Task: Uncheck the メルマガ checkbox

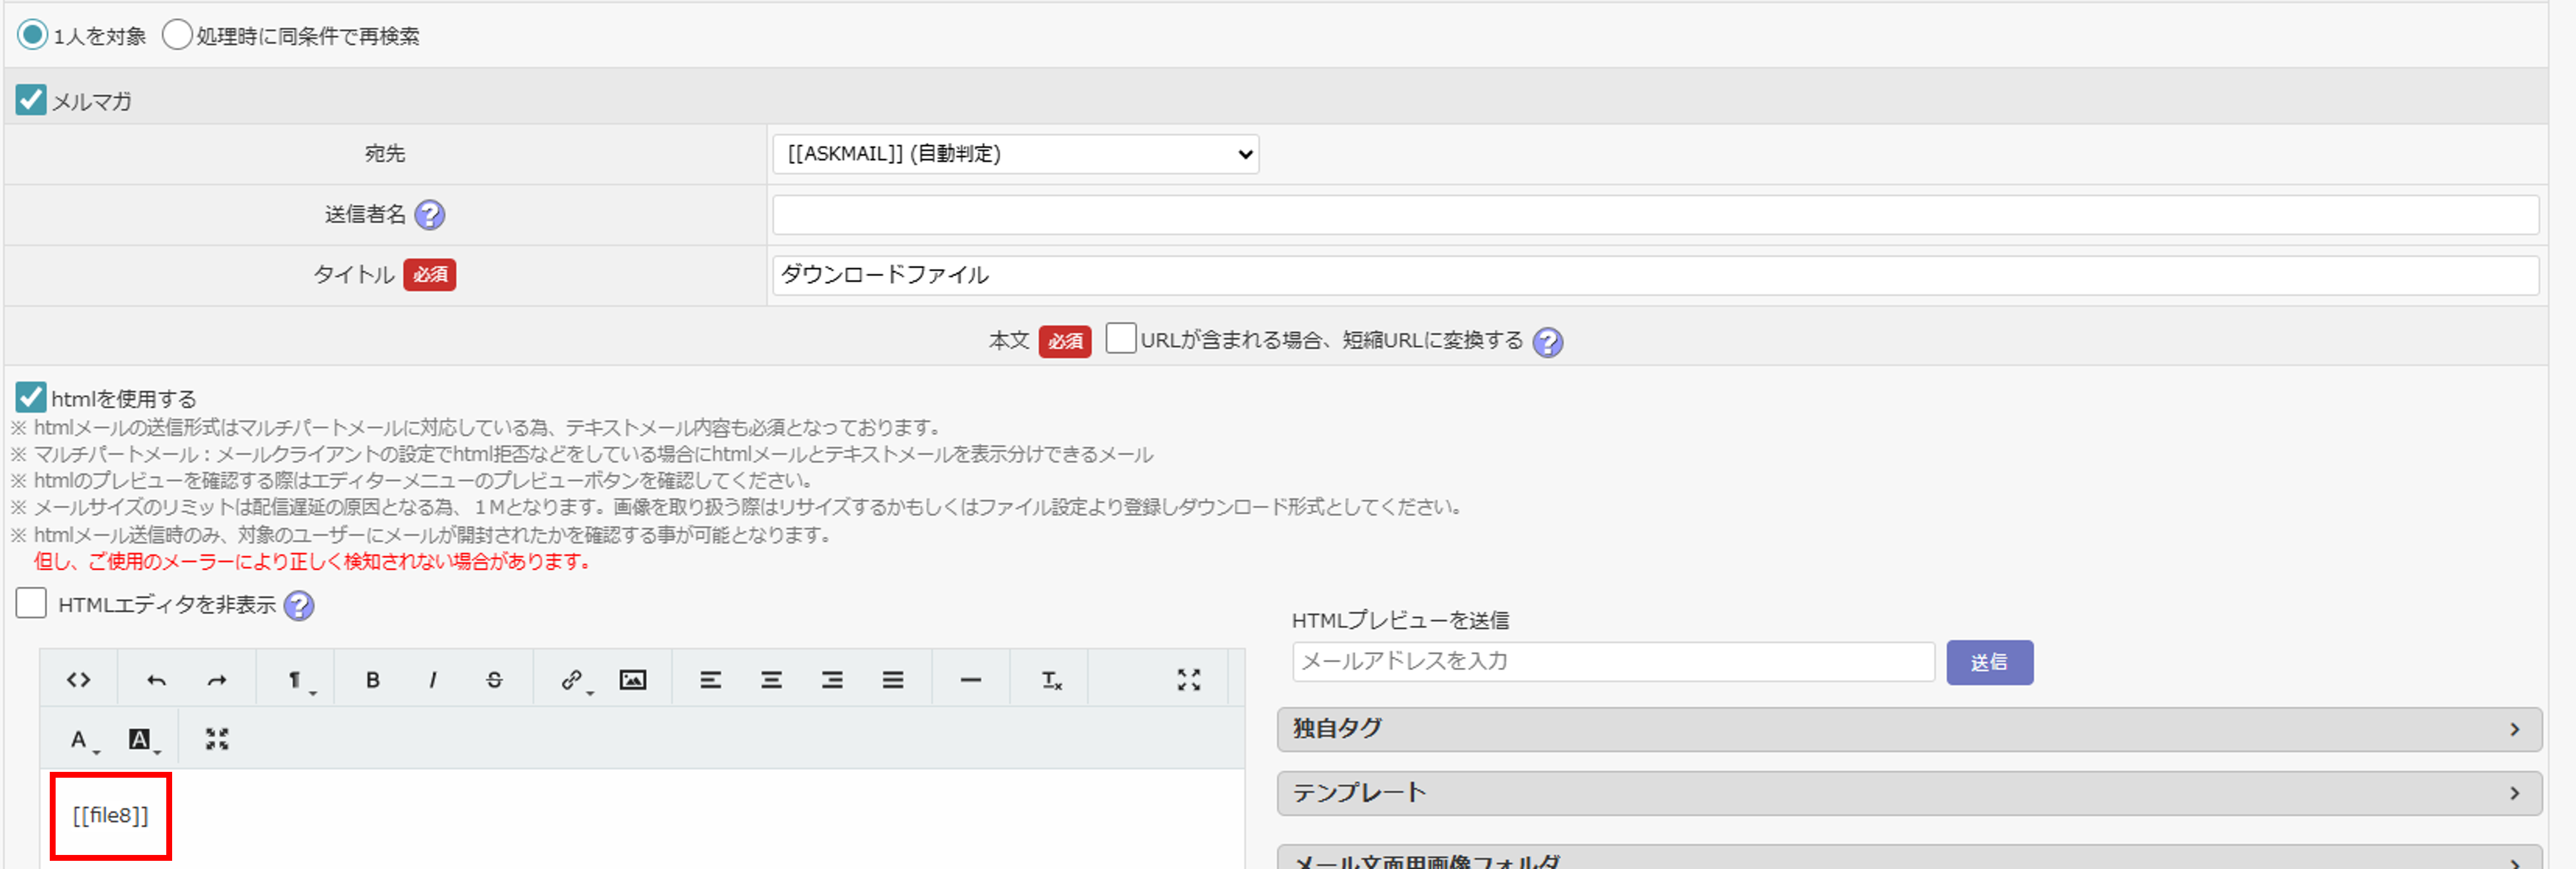Action: pyautogui.click(x=31, y=100)
